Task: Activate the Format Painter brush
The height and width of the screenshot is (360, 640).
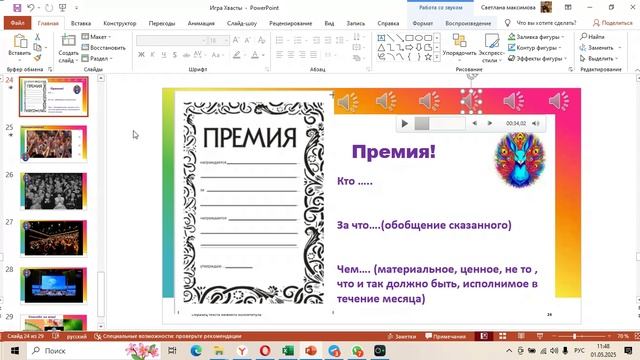Action: [x=37, y=58]
